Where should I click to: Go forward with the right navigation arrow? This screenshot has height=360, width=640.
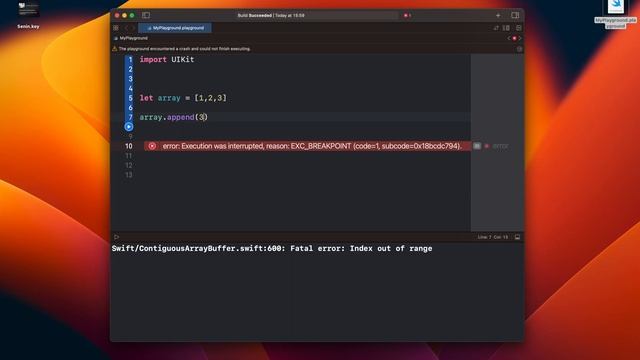(133, 28)
